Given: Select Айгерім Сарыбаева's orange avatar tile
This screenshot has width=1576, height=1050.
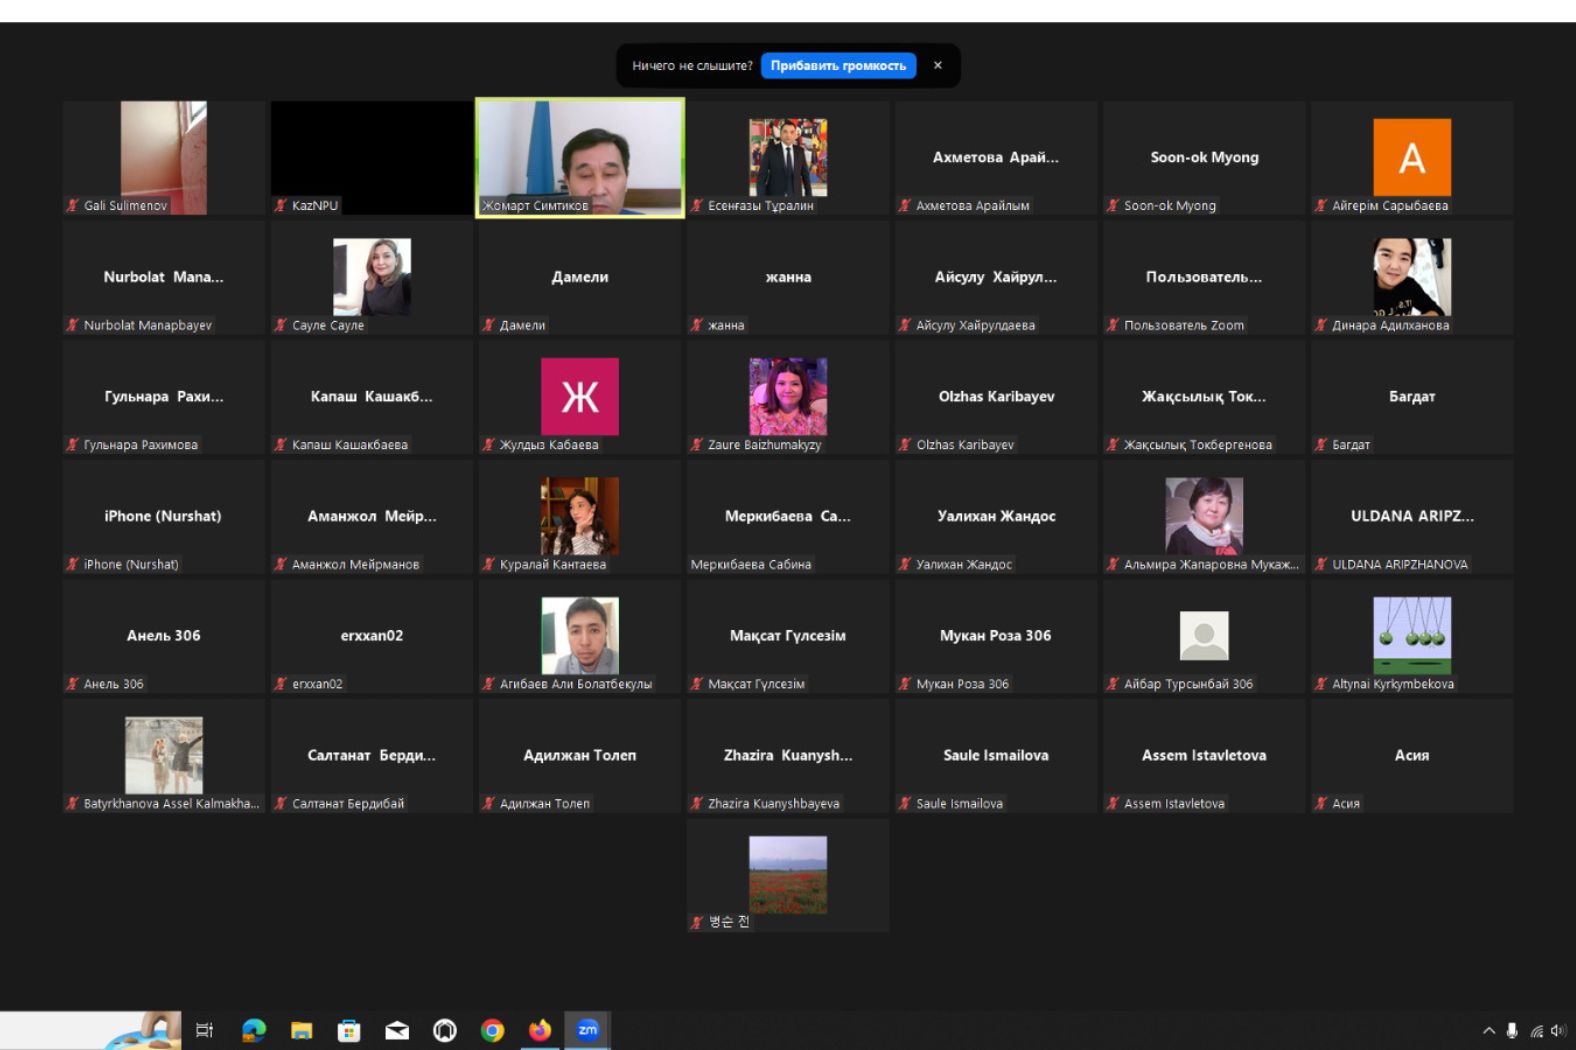Looking at the screenshot, I should [1411, 157].
